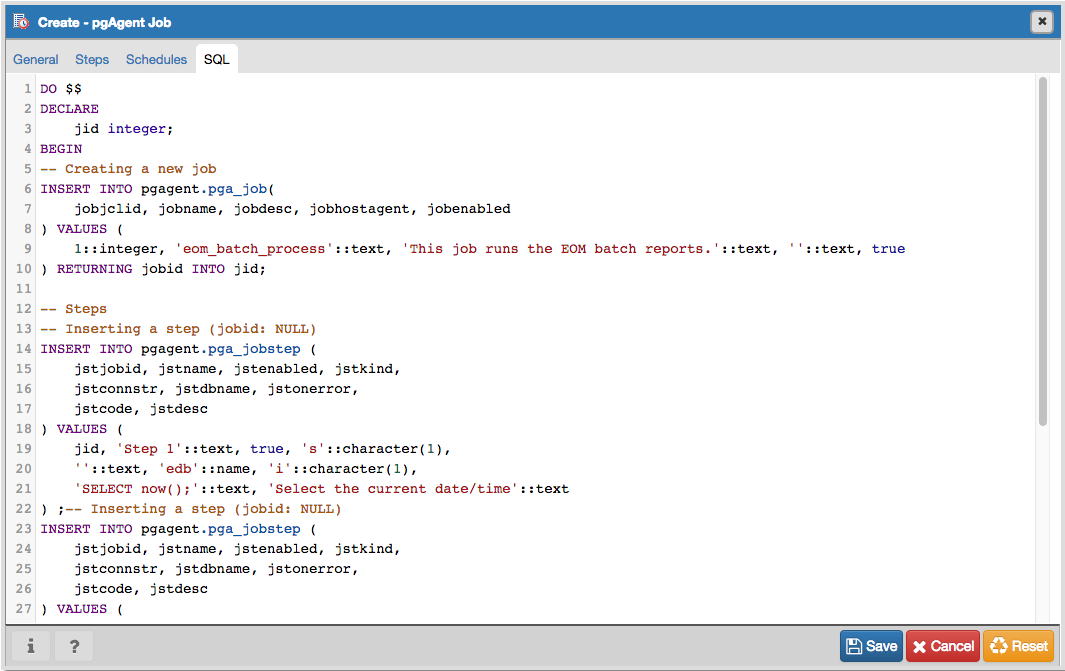Open the Steps tab
Image resolution: width=1065 pixels, height=671 pixels.
92,59
